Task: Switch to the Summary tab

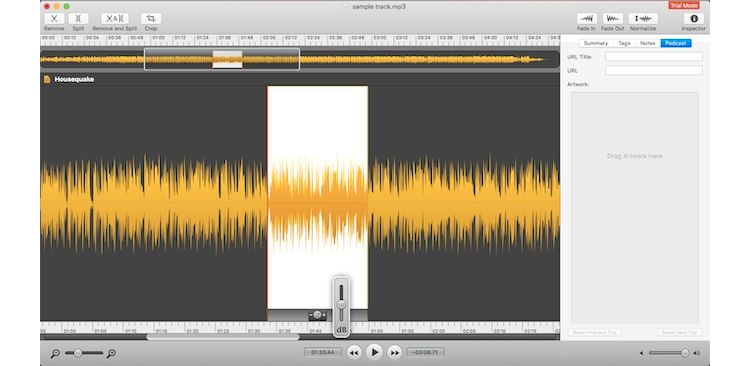Action: tap(596, 43)
